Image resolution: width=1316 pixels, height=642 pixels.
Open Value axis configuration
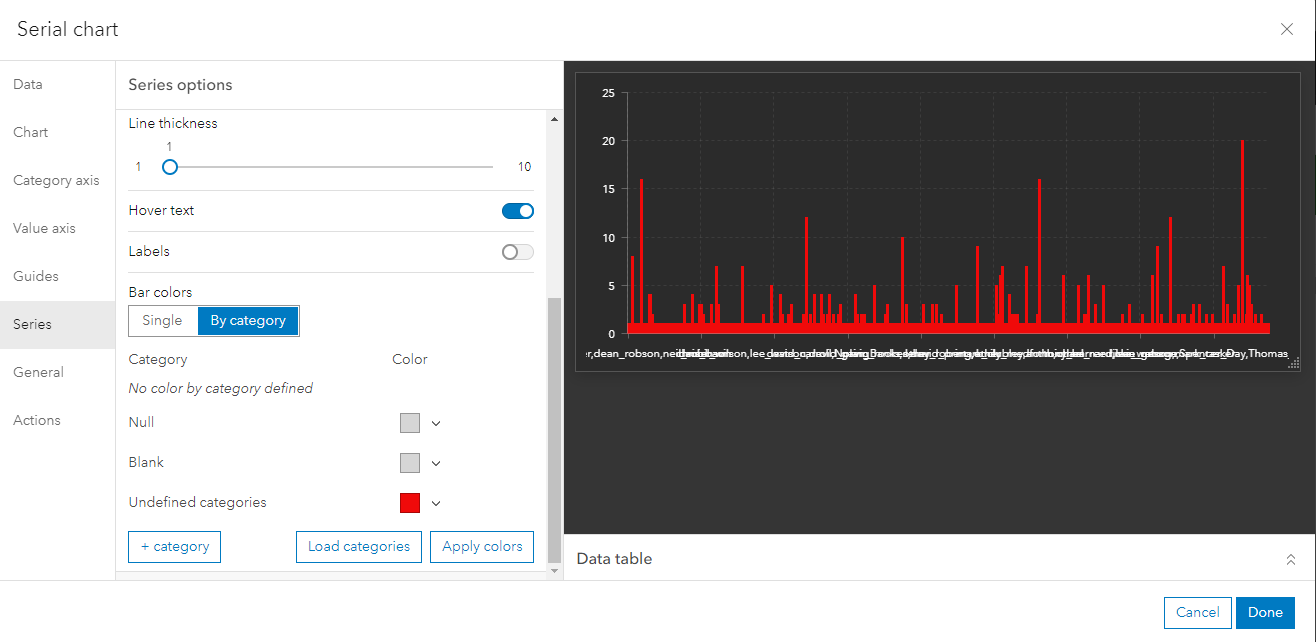coord(45,228)
